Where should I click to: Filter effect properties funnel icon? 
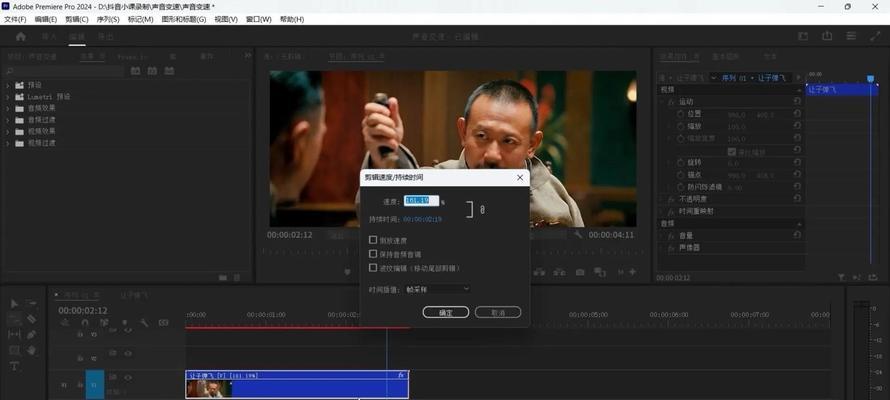tap(841, 277)
